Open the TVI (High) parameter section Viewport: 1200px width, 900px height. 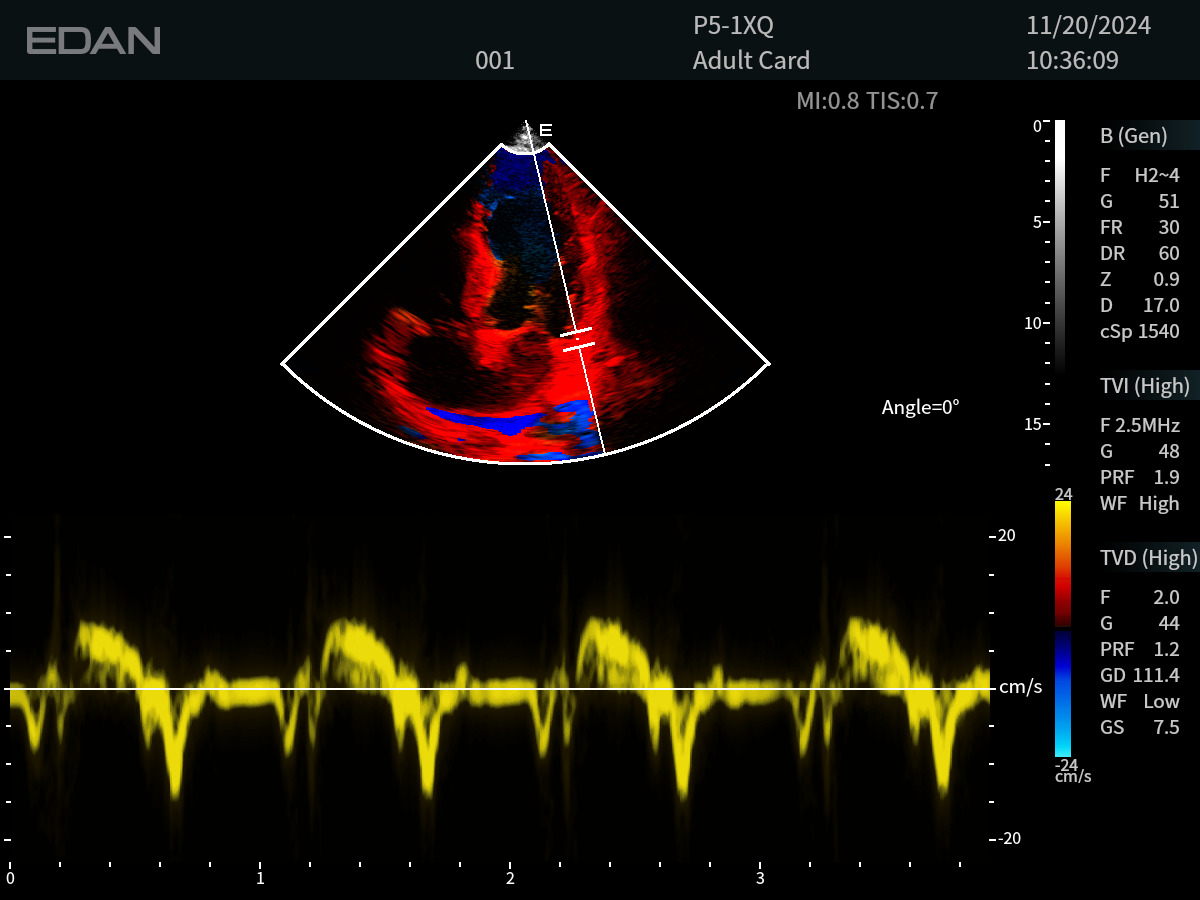[x=1146, y=385]
